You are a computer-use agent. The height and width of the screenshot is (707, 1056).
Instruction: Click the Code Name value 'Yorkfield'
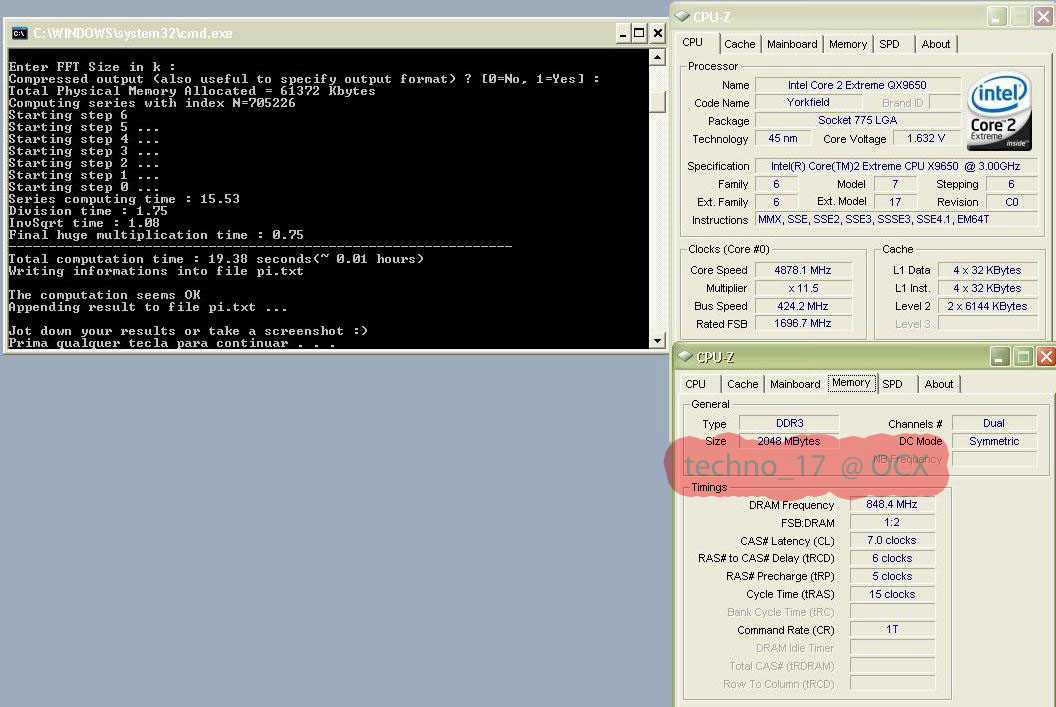[x=808, y=102]
